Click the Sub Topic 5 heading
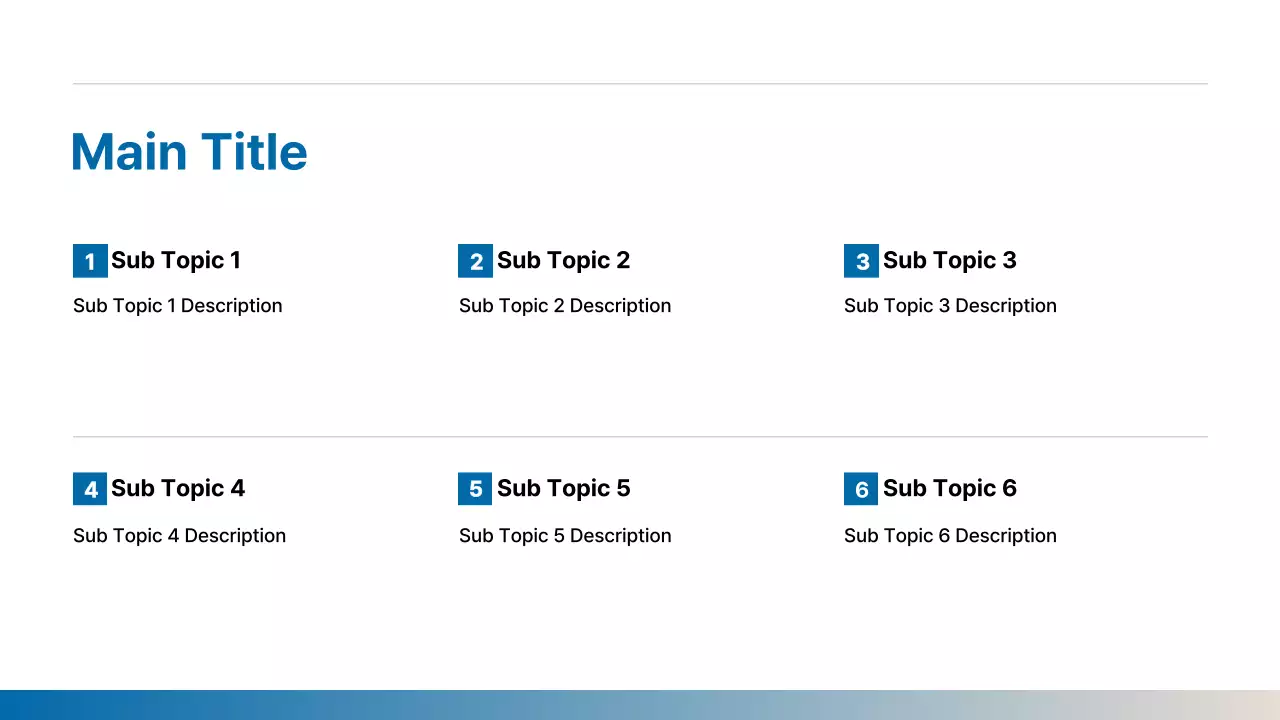 point(563,488)
